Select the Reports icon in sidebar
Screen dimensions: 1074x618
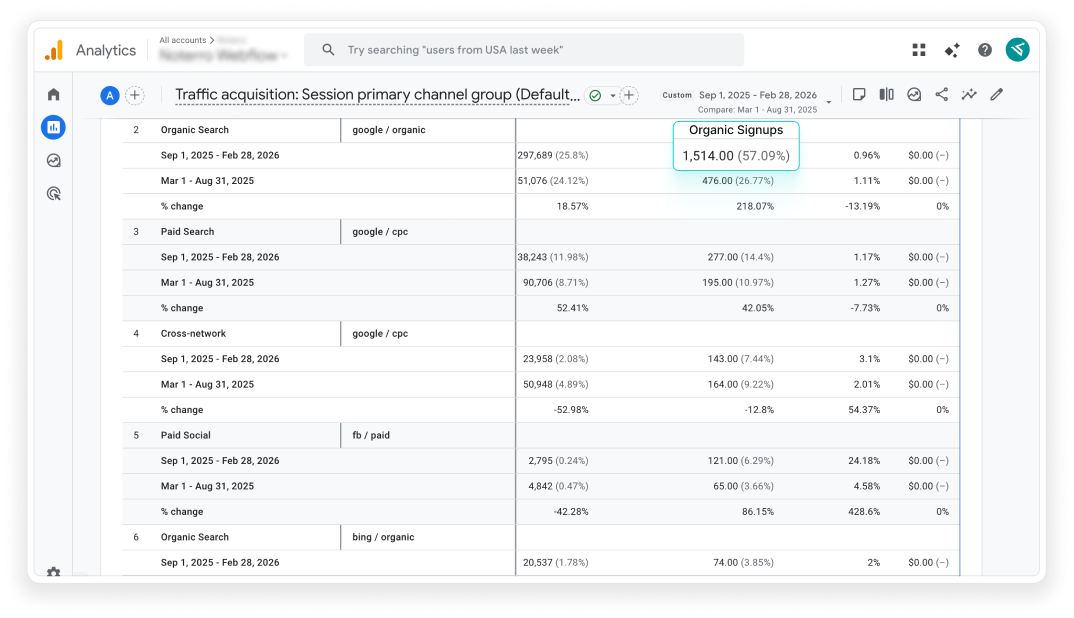(x=54, y=127)
